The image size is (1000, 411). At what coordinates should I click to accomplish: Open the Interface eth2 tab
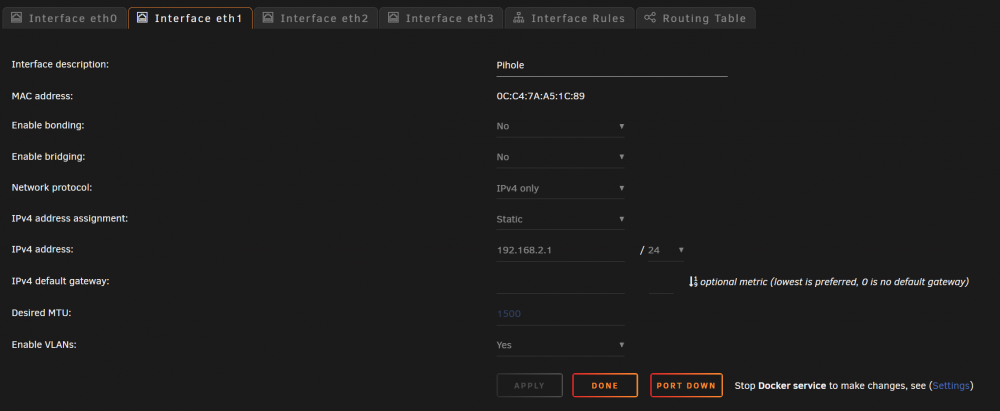(x=316, y=19)
